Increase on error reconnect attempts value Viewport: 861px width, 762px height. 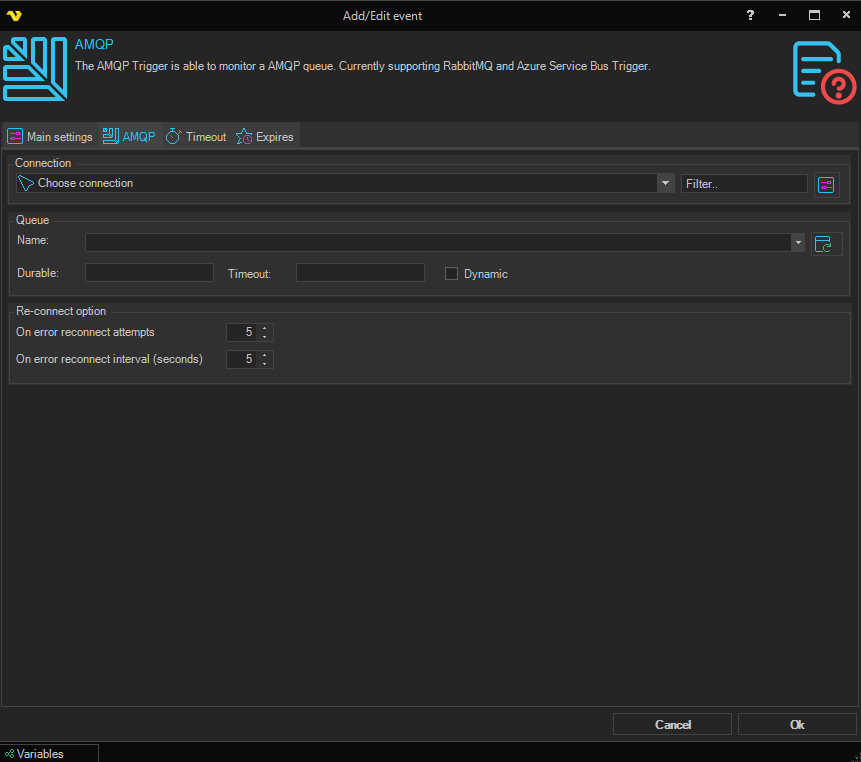[x=265, y=328]
